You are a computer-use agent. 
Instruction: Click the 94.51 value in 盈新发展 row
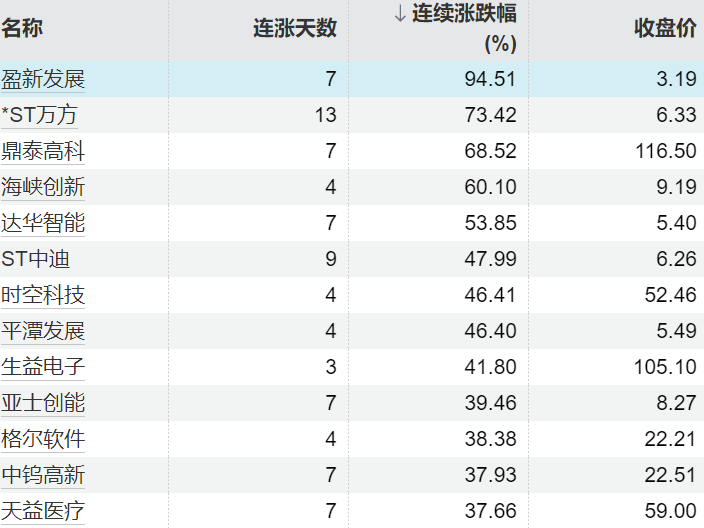pyautogui.click(x=490, y=80)
